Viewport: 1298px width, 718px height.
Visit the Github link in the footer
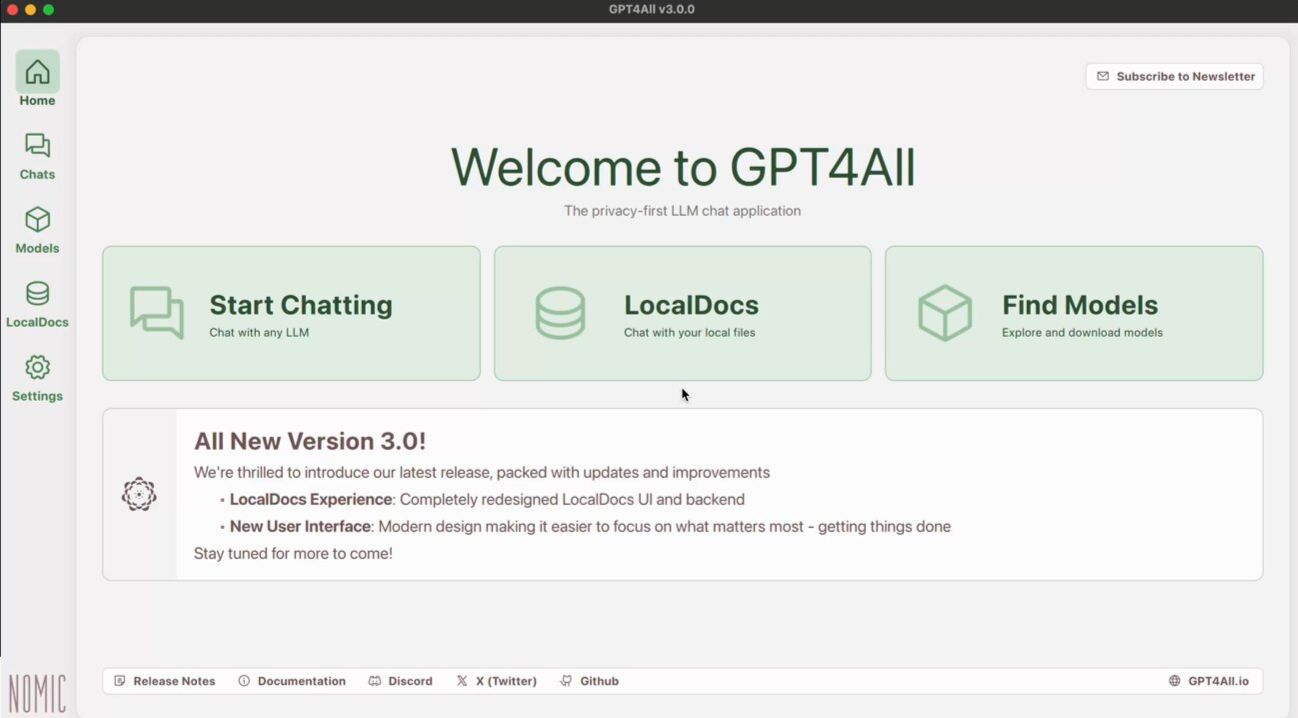pyautogui.click(x=589, y=681)
